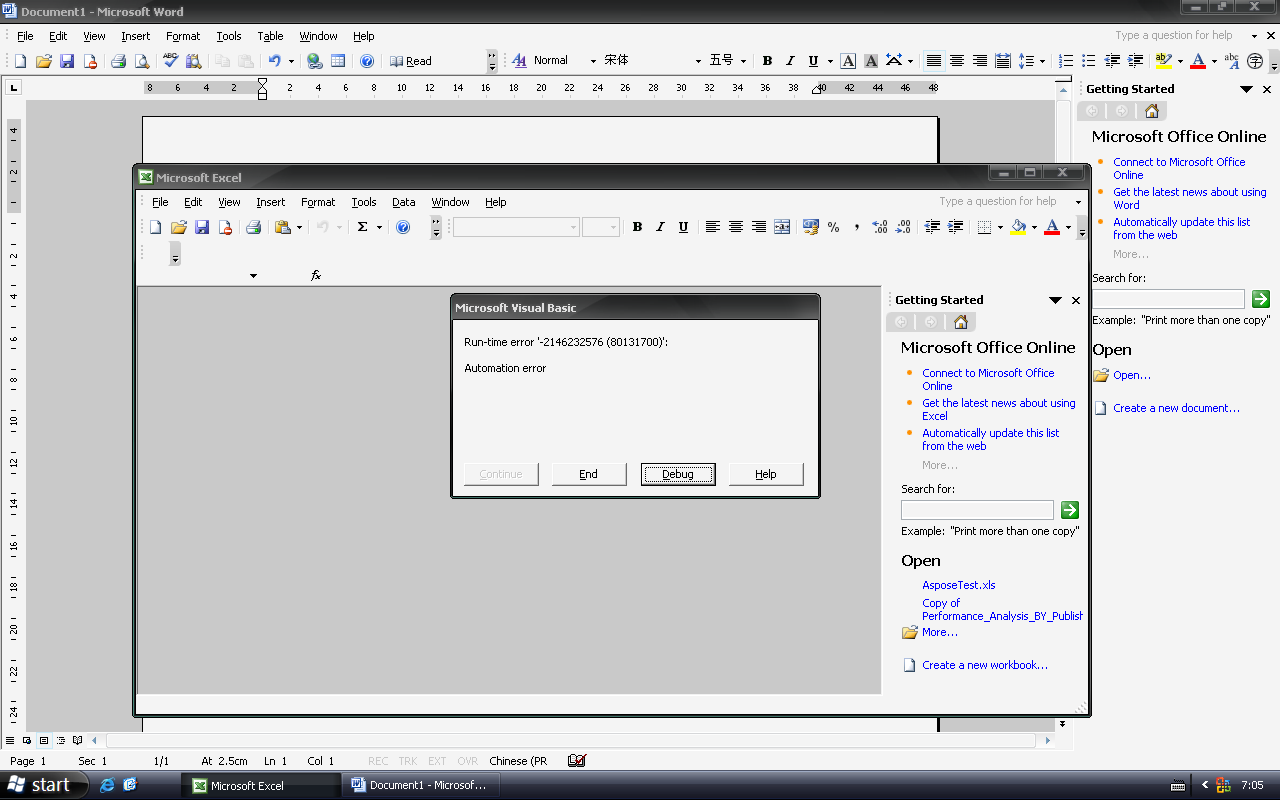Open the 五号 font size dropdown
Viewport: 1280px width, 800px height.
click(x=743, y=61)
